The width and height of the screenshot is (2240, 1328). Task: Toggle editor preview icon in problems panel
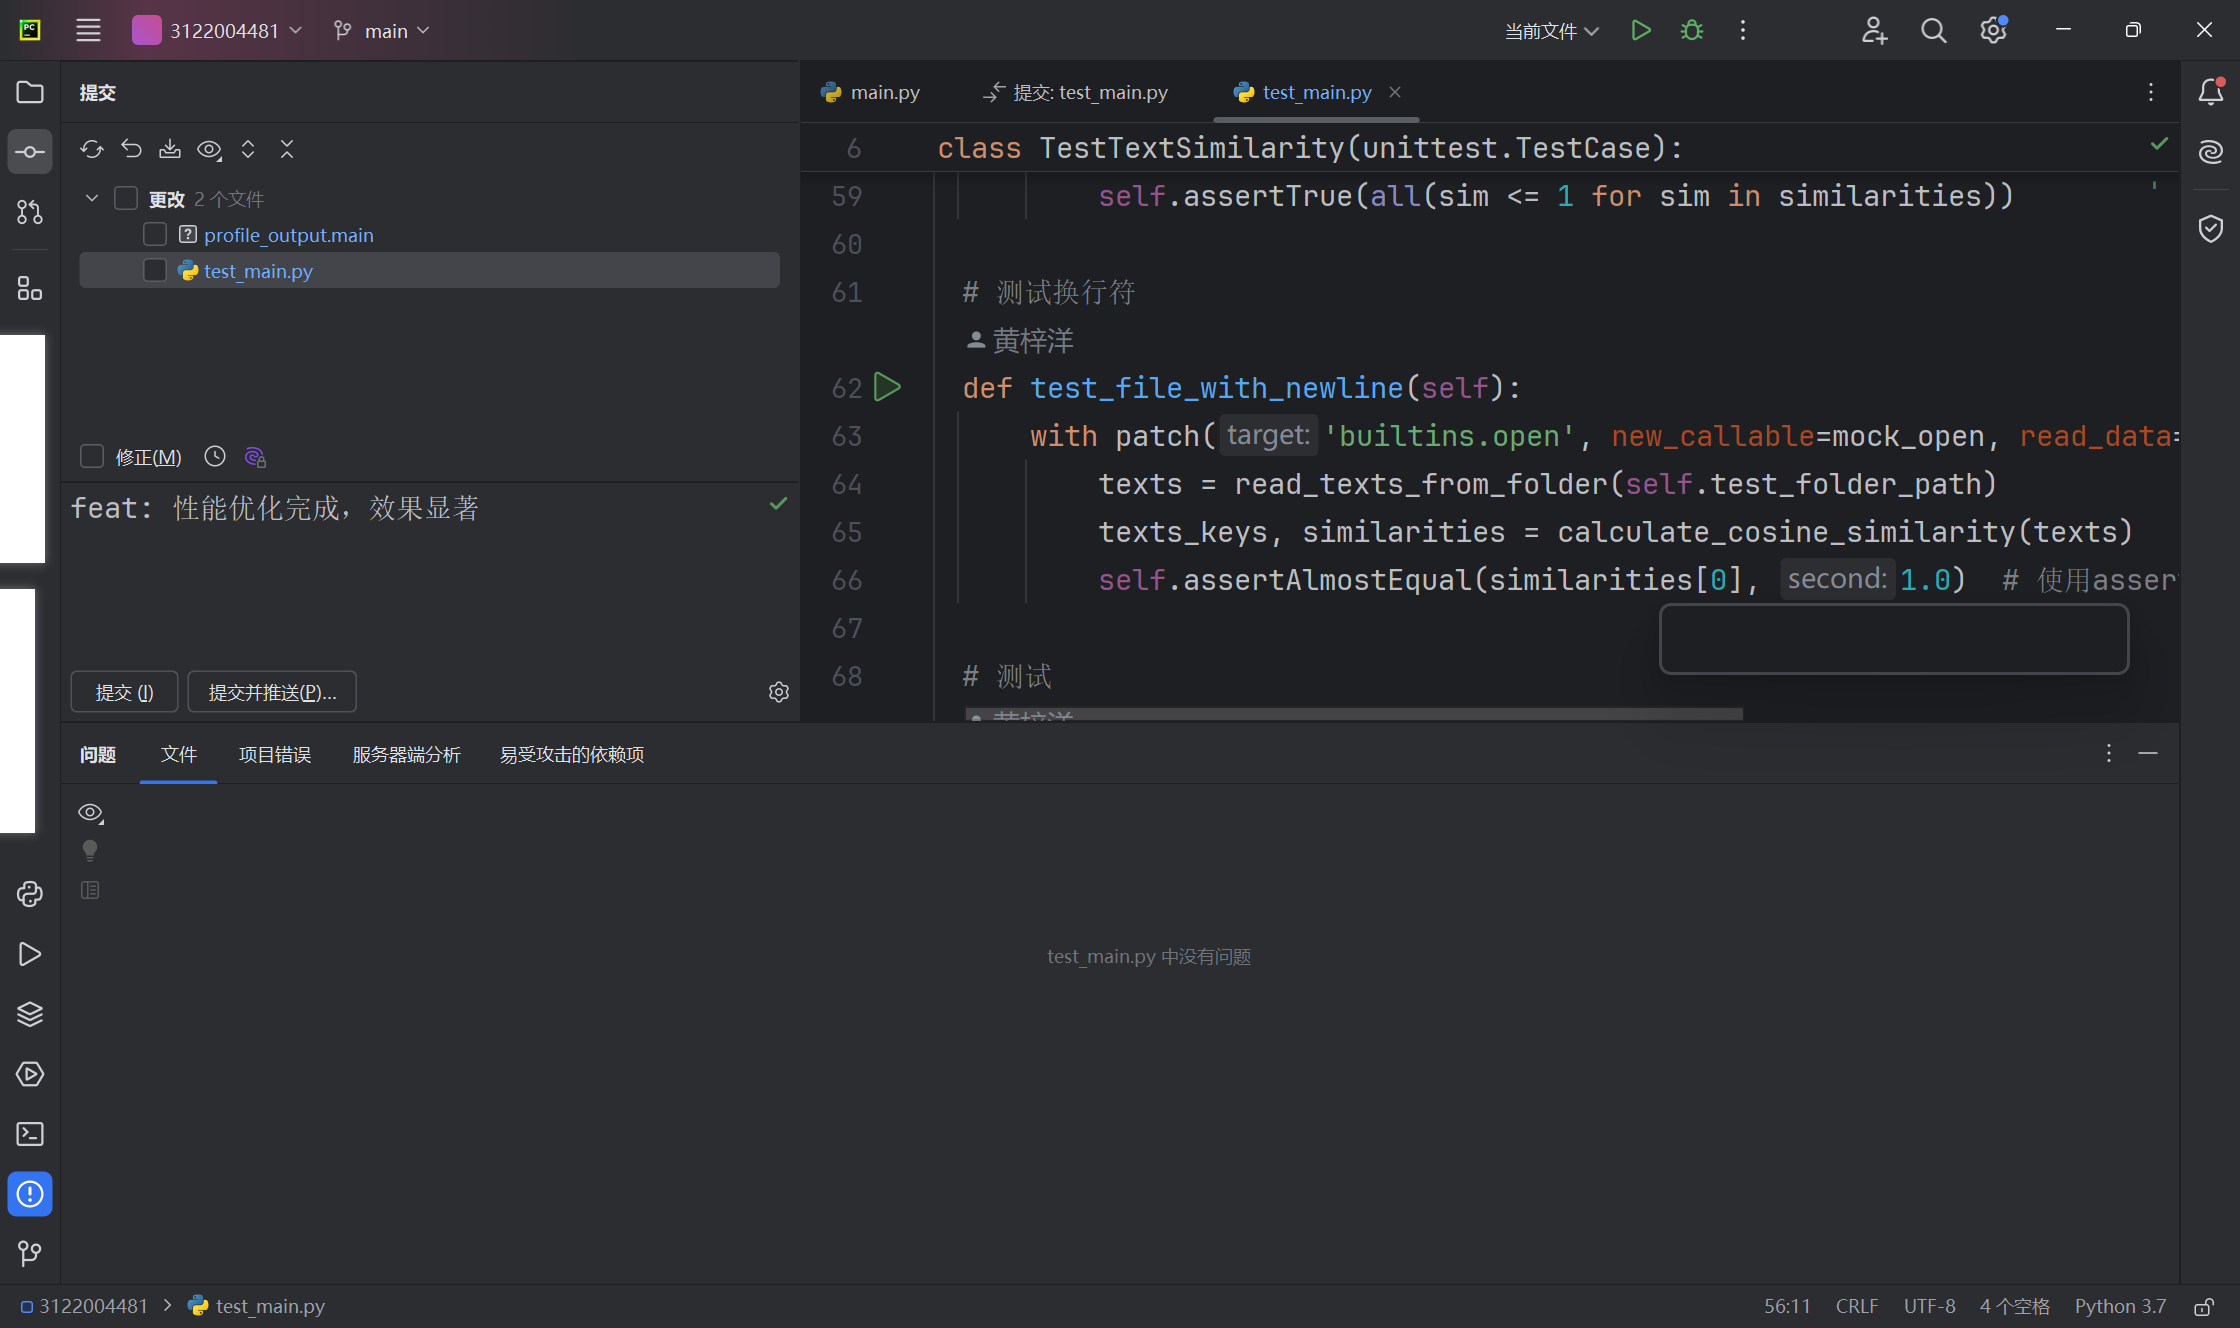click(x=90, y=890)
